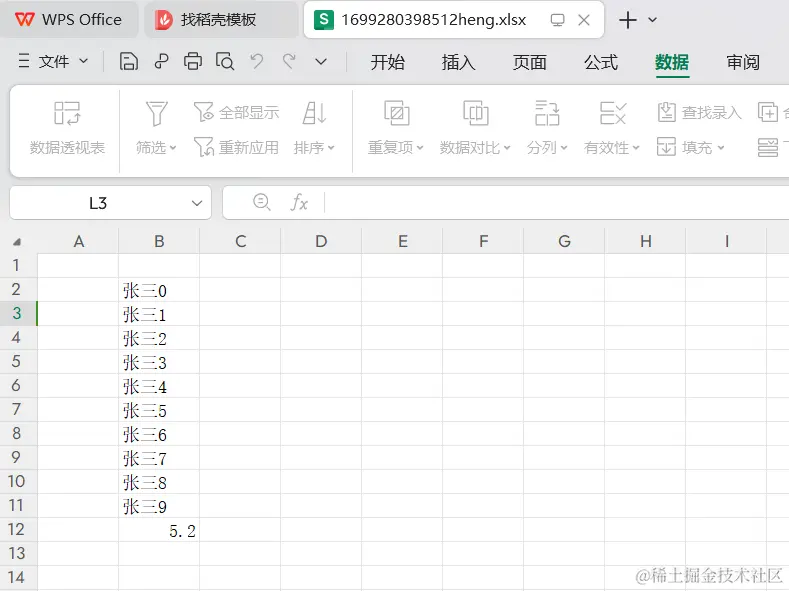Click the export-to-PDF icon beside Save
Screen dimensions: 789x591
click(161, 62)
